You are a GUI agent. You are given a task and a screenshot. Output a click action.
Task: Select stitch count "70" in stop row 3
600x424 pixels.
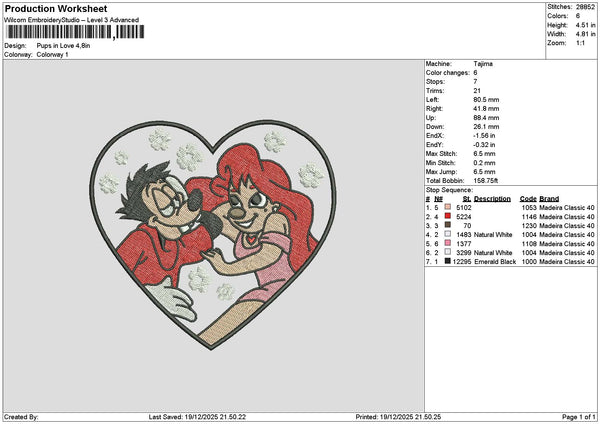(467, 226)
